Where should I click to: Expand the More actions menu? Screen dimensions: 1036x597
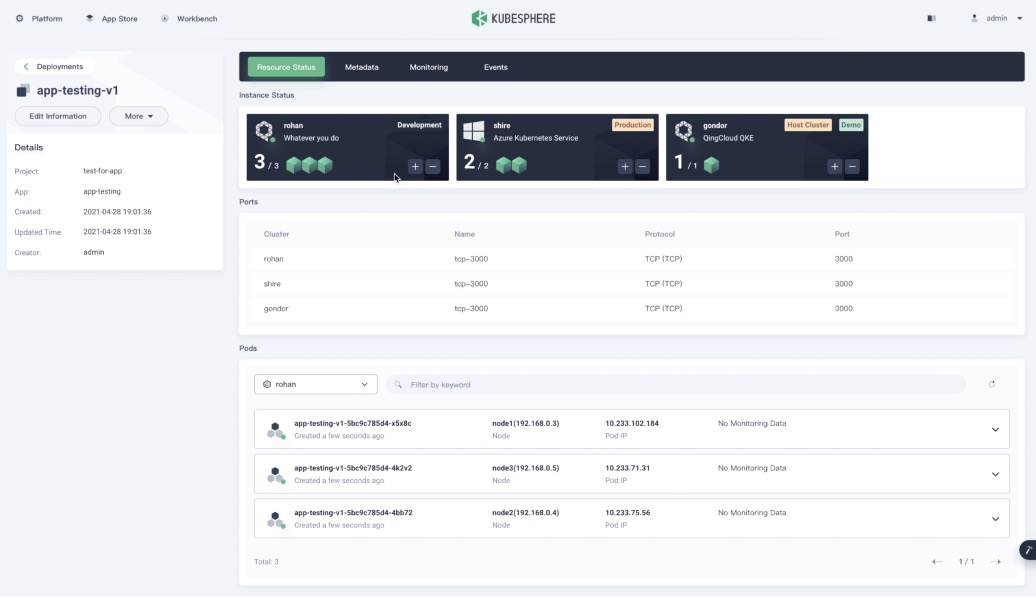(137, 115)
